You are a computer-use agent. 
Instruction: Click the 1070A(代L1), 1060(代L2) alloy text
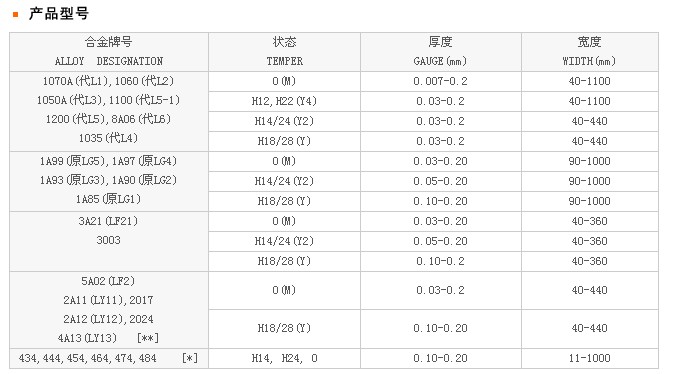[x=108, y=81]
